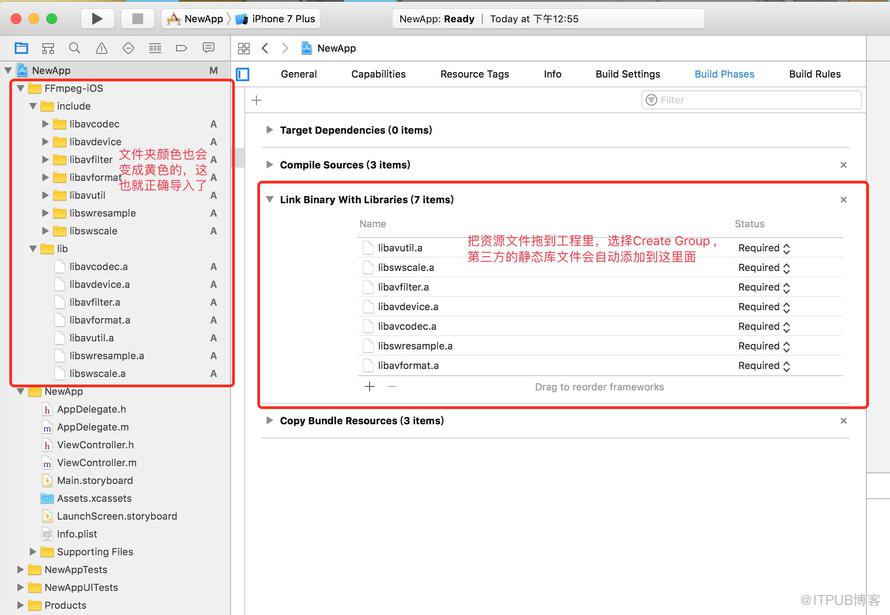
Task: Remove the Compile Sources phase with X
Action: pos(843,165)
